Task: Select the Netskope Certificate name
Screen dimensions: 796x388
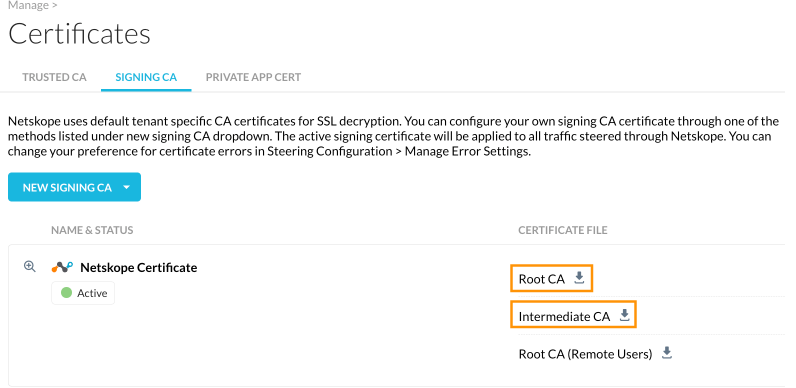Action: [139, 268]
